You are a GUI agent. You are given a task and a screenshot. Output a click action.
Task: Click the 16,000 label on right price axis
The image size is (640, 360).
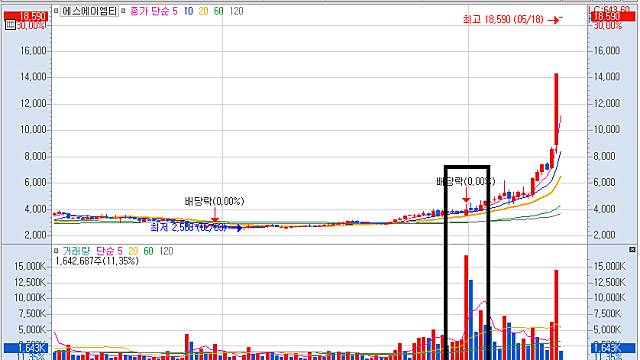[x=607, y=51]
